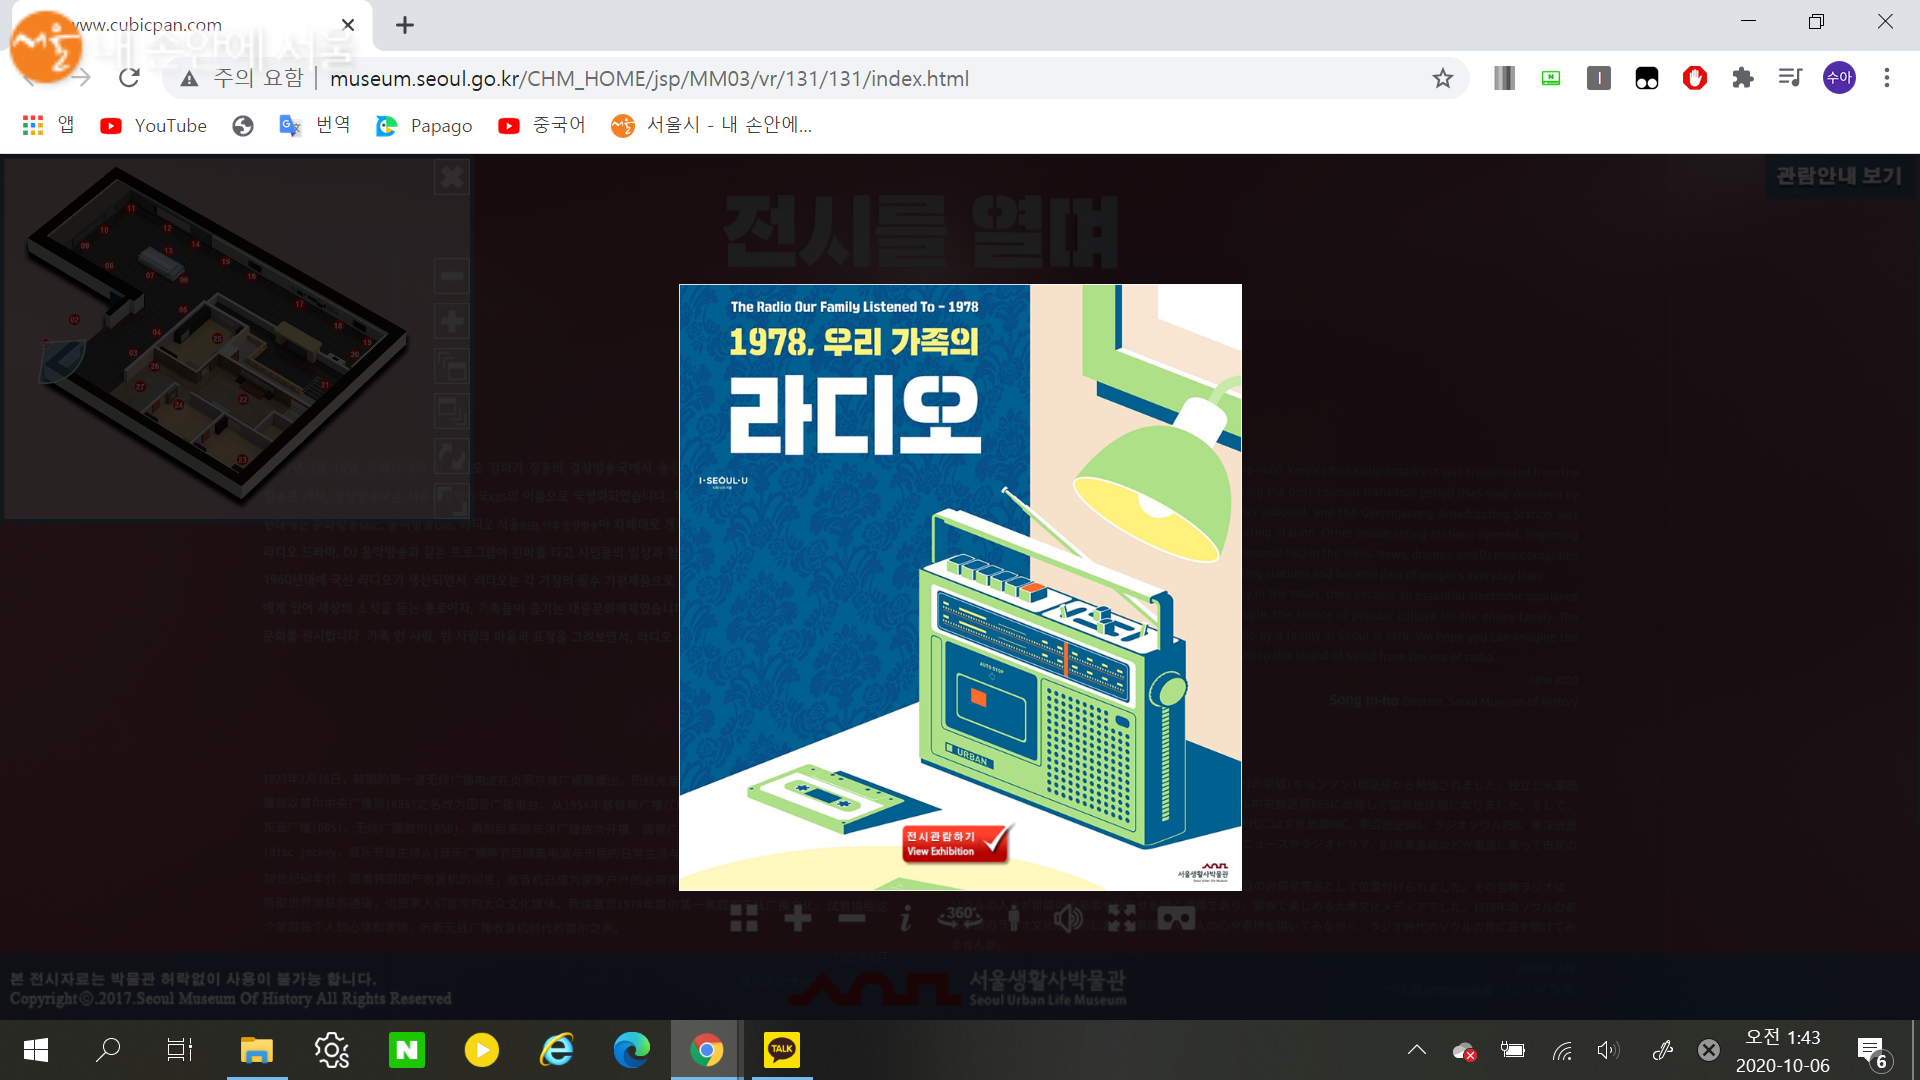Screen dimensions: 1920x1080
Task: Toggle the sound speaker icon in VR toolbar
Action: pyautogui.click(x=1068, y=918)
